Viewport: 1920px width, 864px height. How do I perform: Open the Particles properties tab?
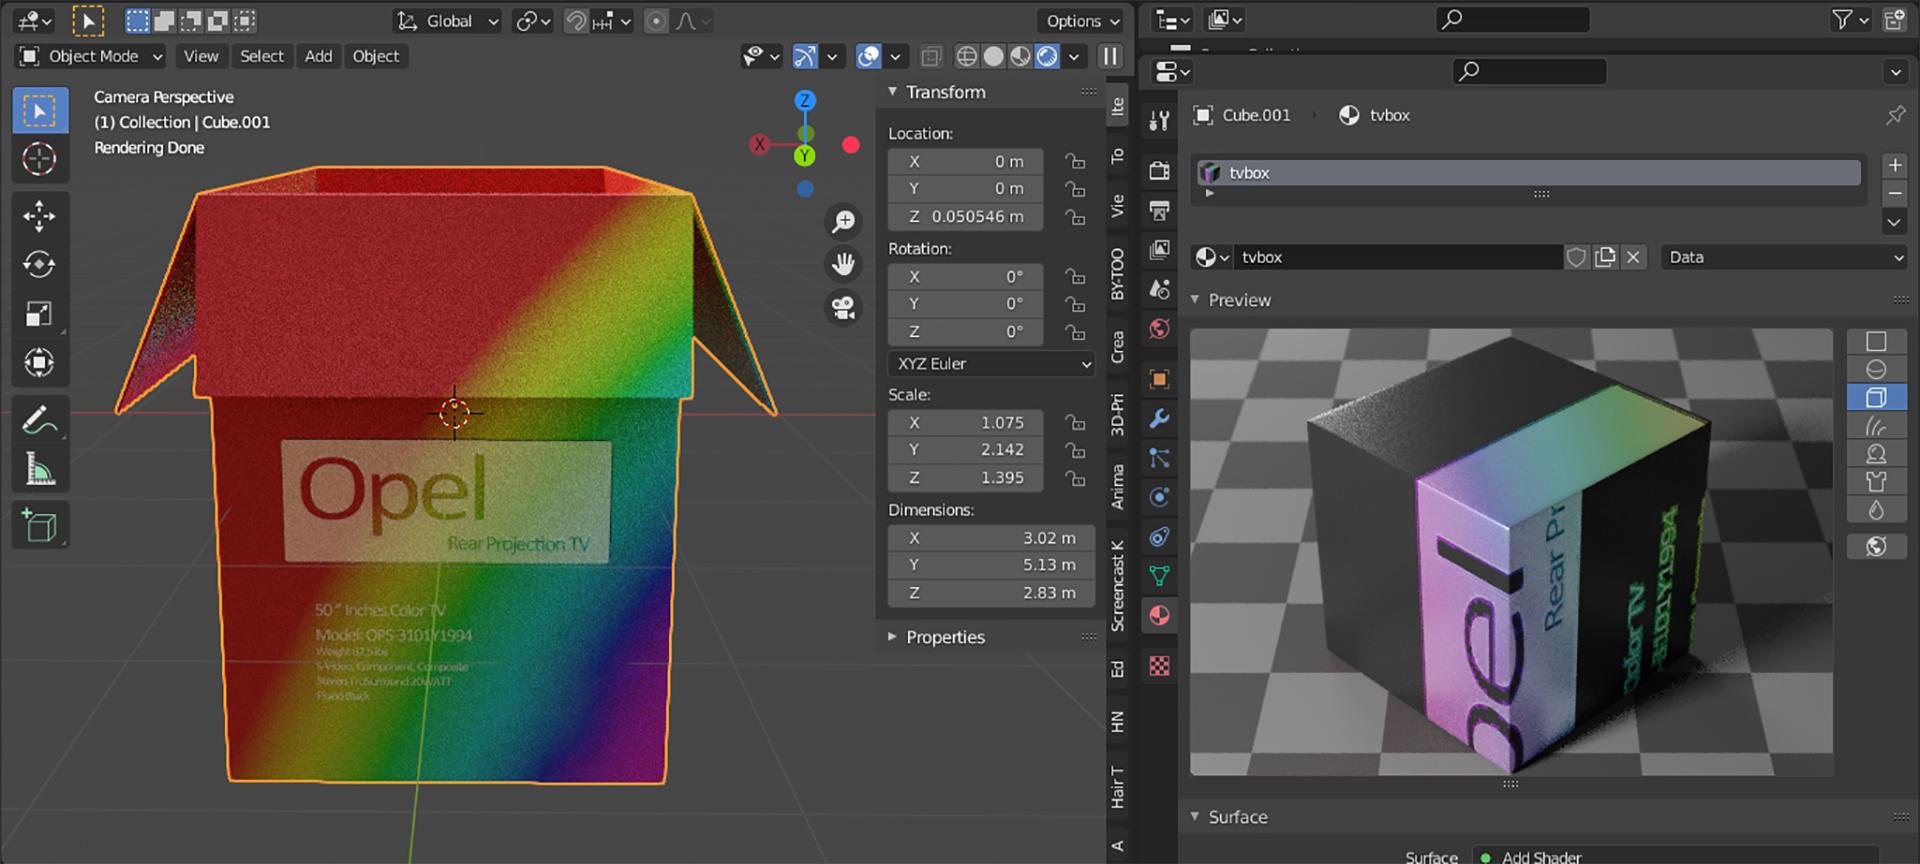pos(1159,458)
